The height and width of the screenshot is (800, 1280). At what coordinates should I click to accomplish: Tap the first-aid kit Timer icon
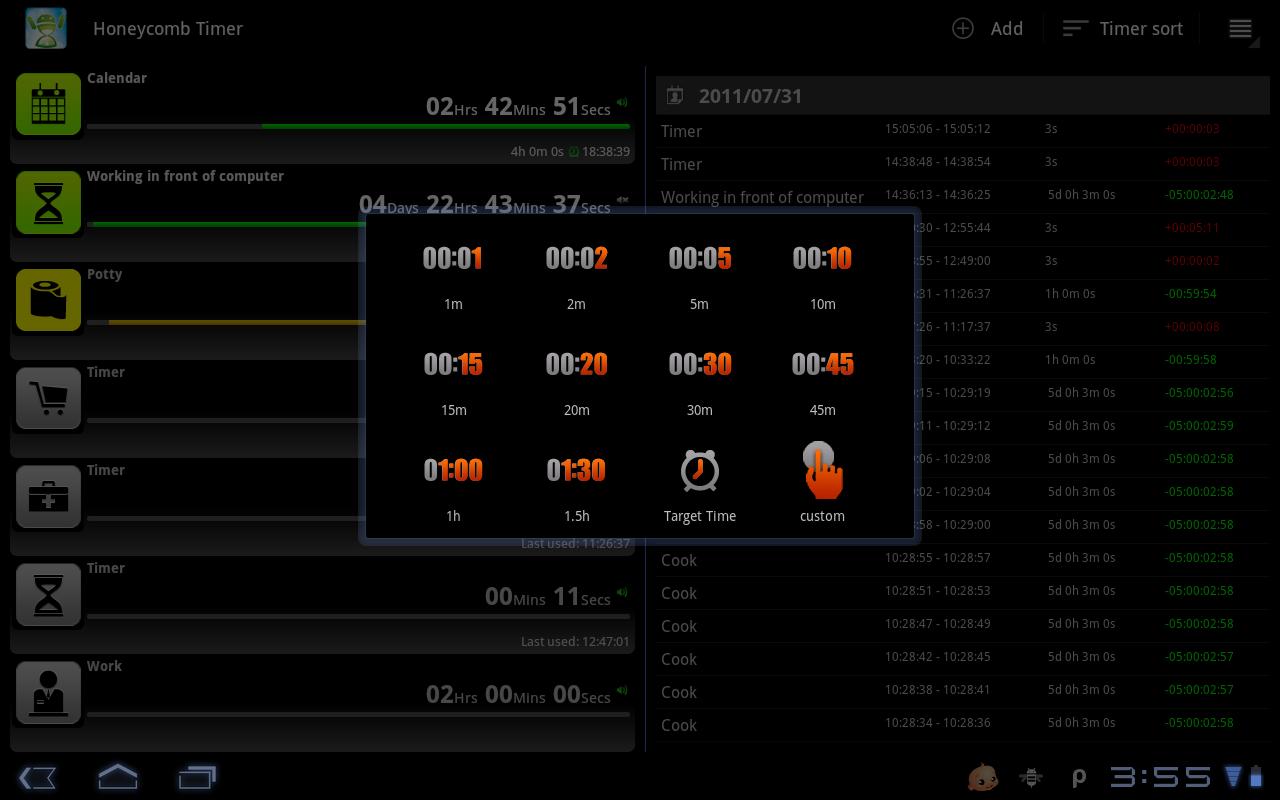[48, 495]
